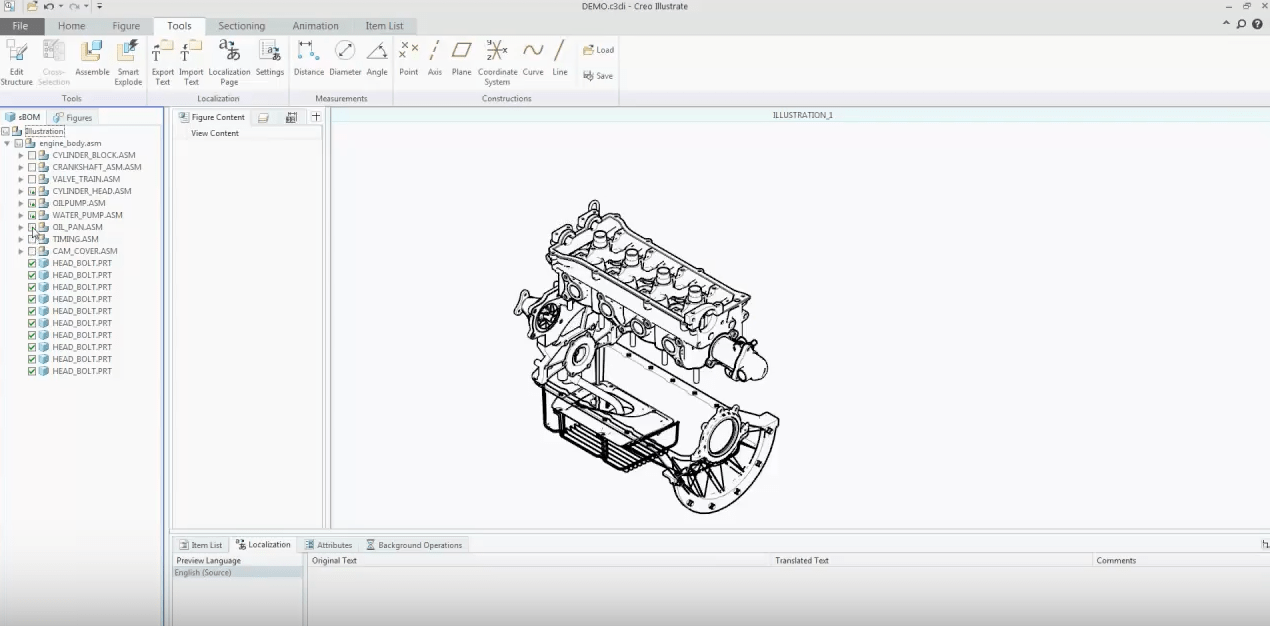Expand the CRANKSHAFT_ASM.ASM tree node
1270x626 pixels.
20,167
